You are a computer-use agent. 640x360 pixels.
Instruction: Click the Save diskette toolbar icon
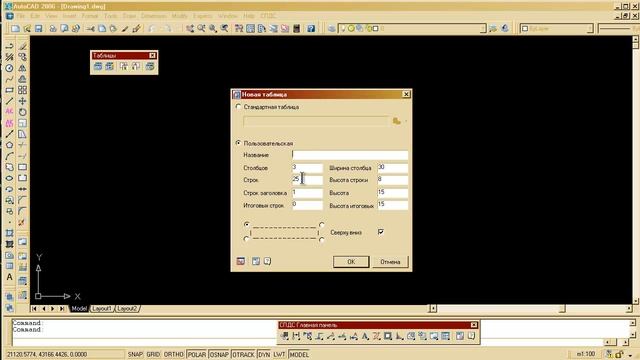(x=38, y=29)
